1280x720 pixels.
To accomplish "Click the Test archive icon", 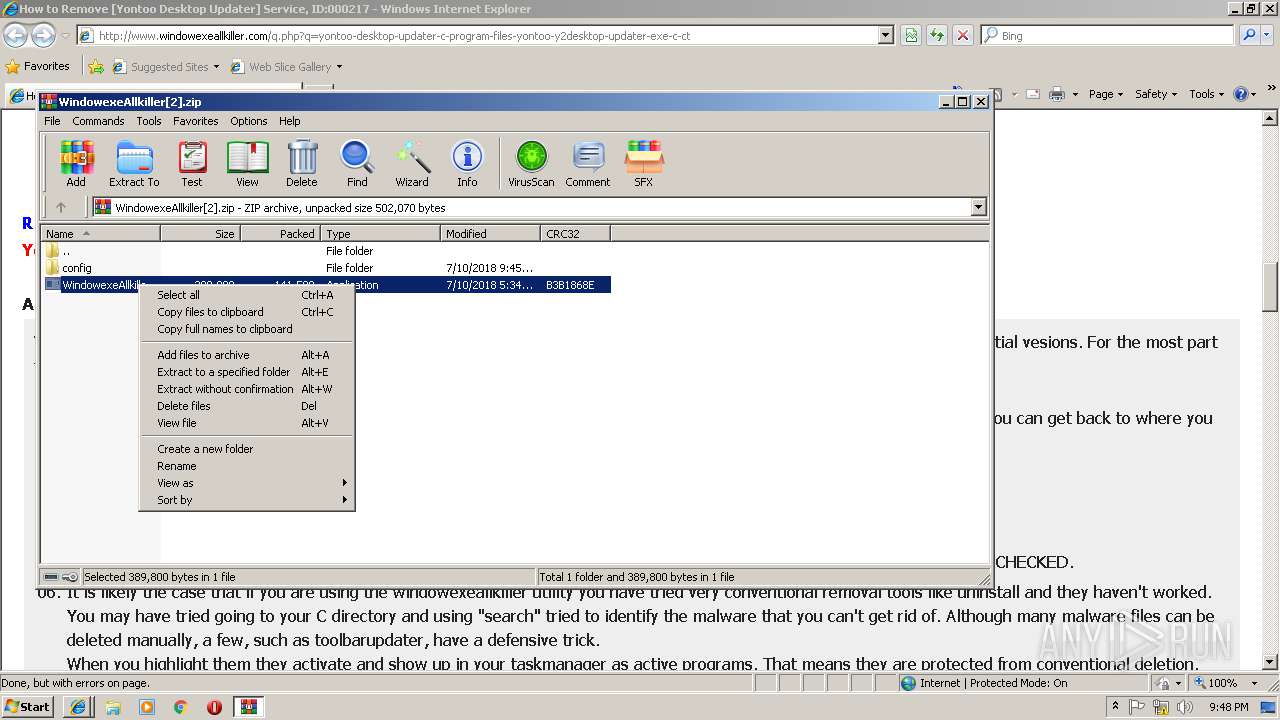I will 192,163.
